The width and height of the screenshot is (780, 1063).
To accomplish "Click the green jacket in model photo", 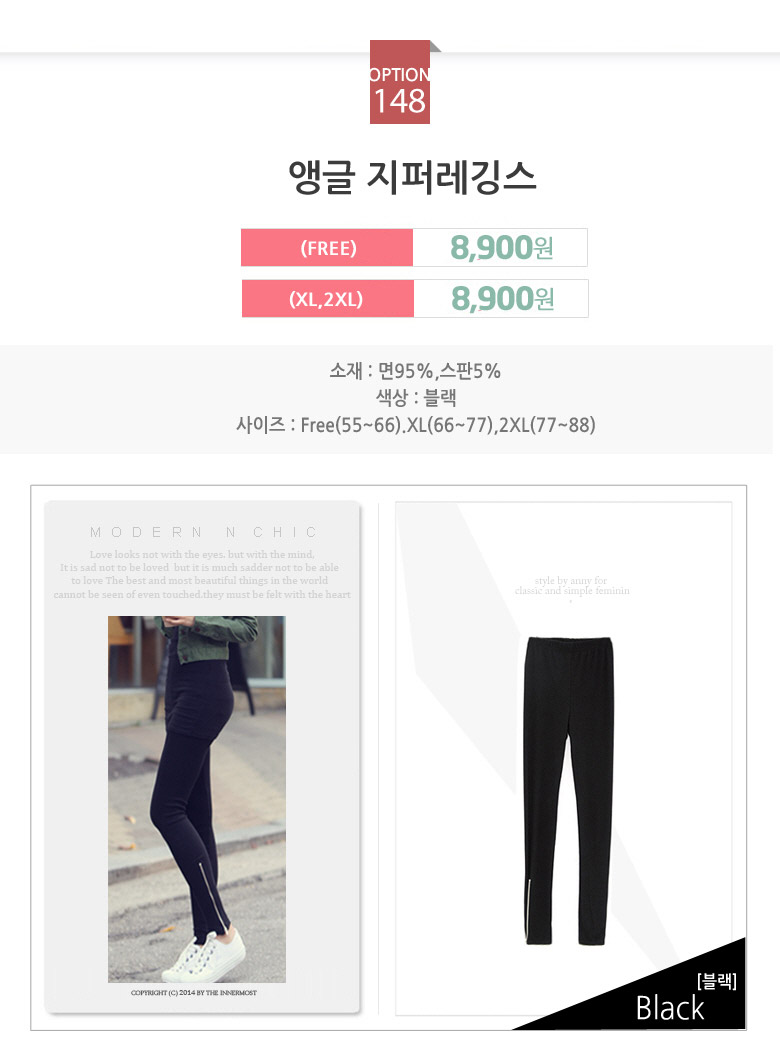I will tap(209, 637).
